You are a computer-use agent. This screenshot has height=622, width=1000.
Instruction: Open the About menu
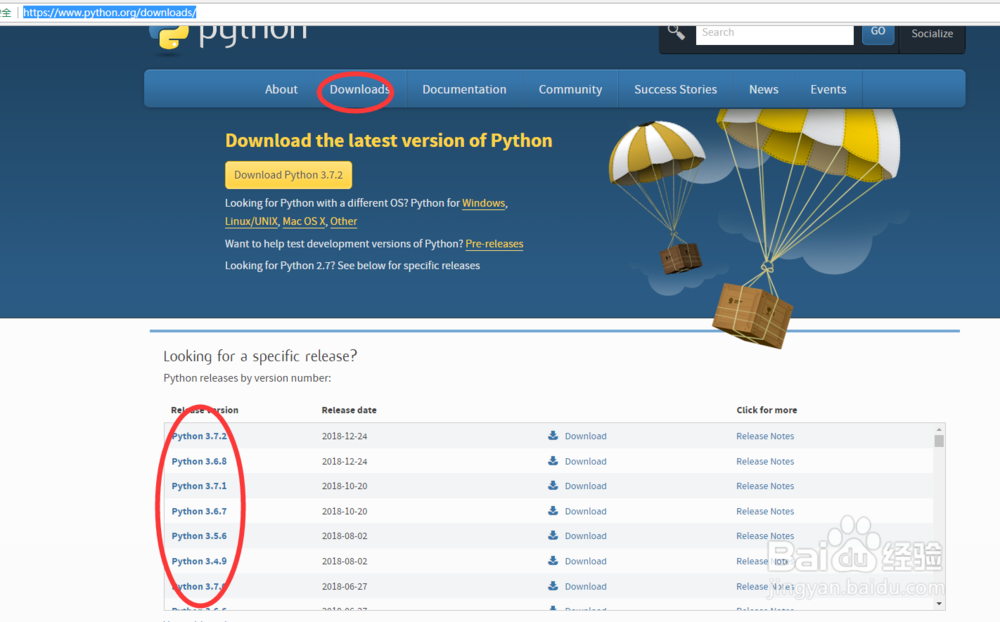[281, 89]
